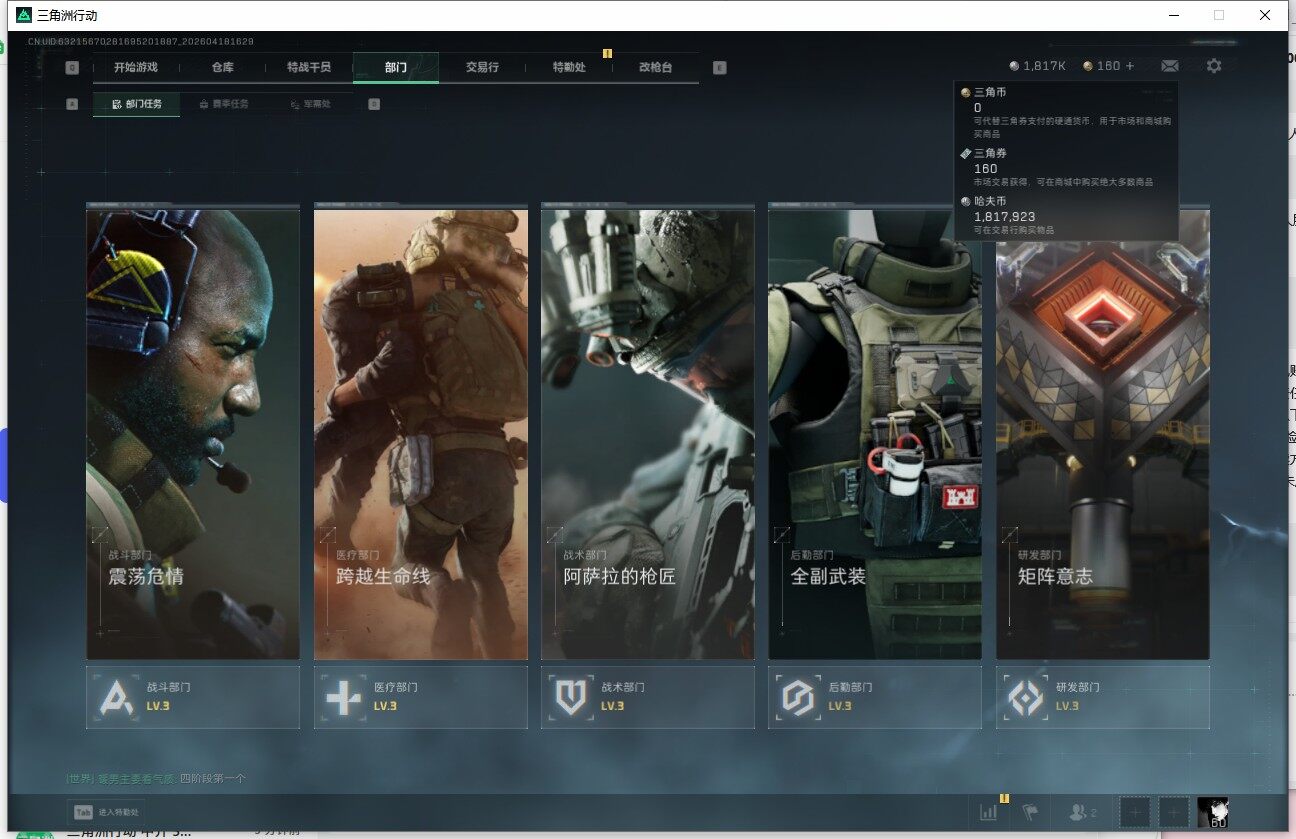Open the 矩阵意志 research department card
This screenshot has height=839, width=1296.
1103,432
